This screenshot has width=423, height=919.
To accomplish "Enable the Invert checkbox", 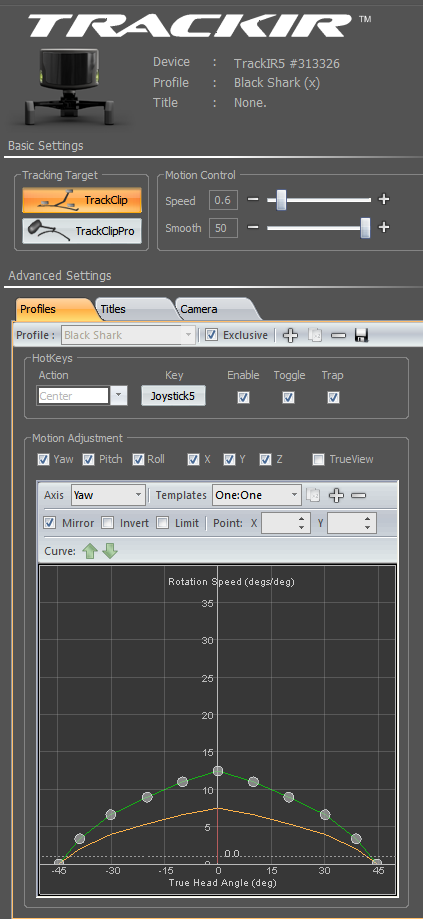I will [x=108, y=523].
